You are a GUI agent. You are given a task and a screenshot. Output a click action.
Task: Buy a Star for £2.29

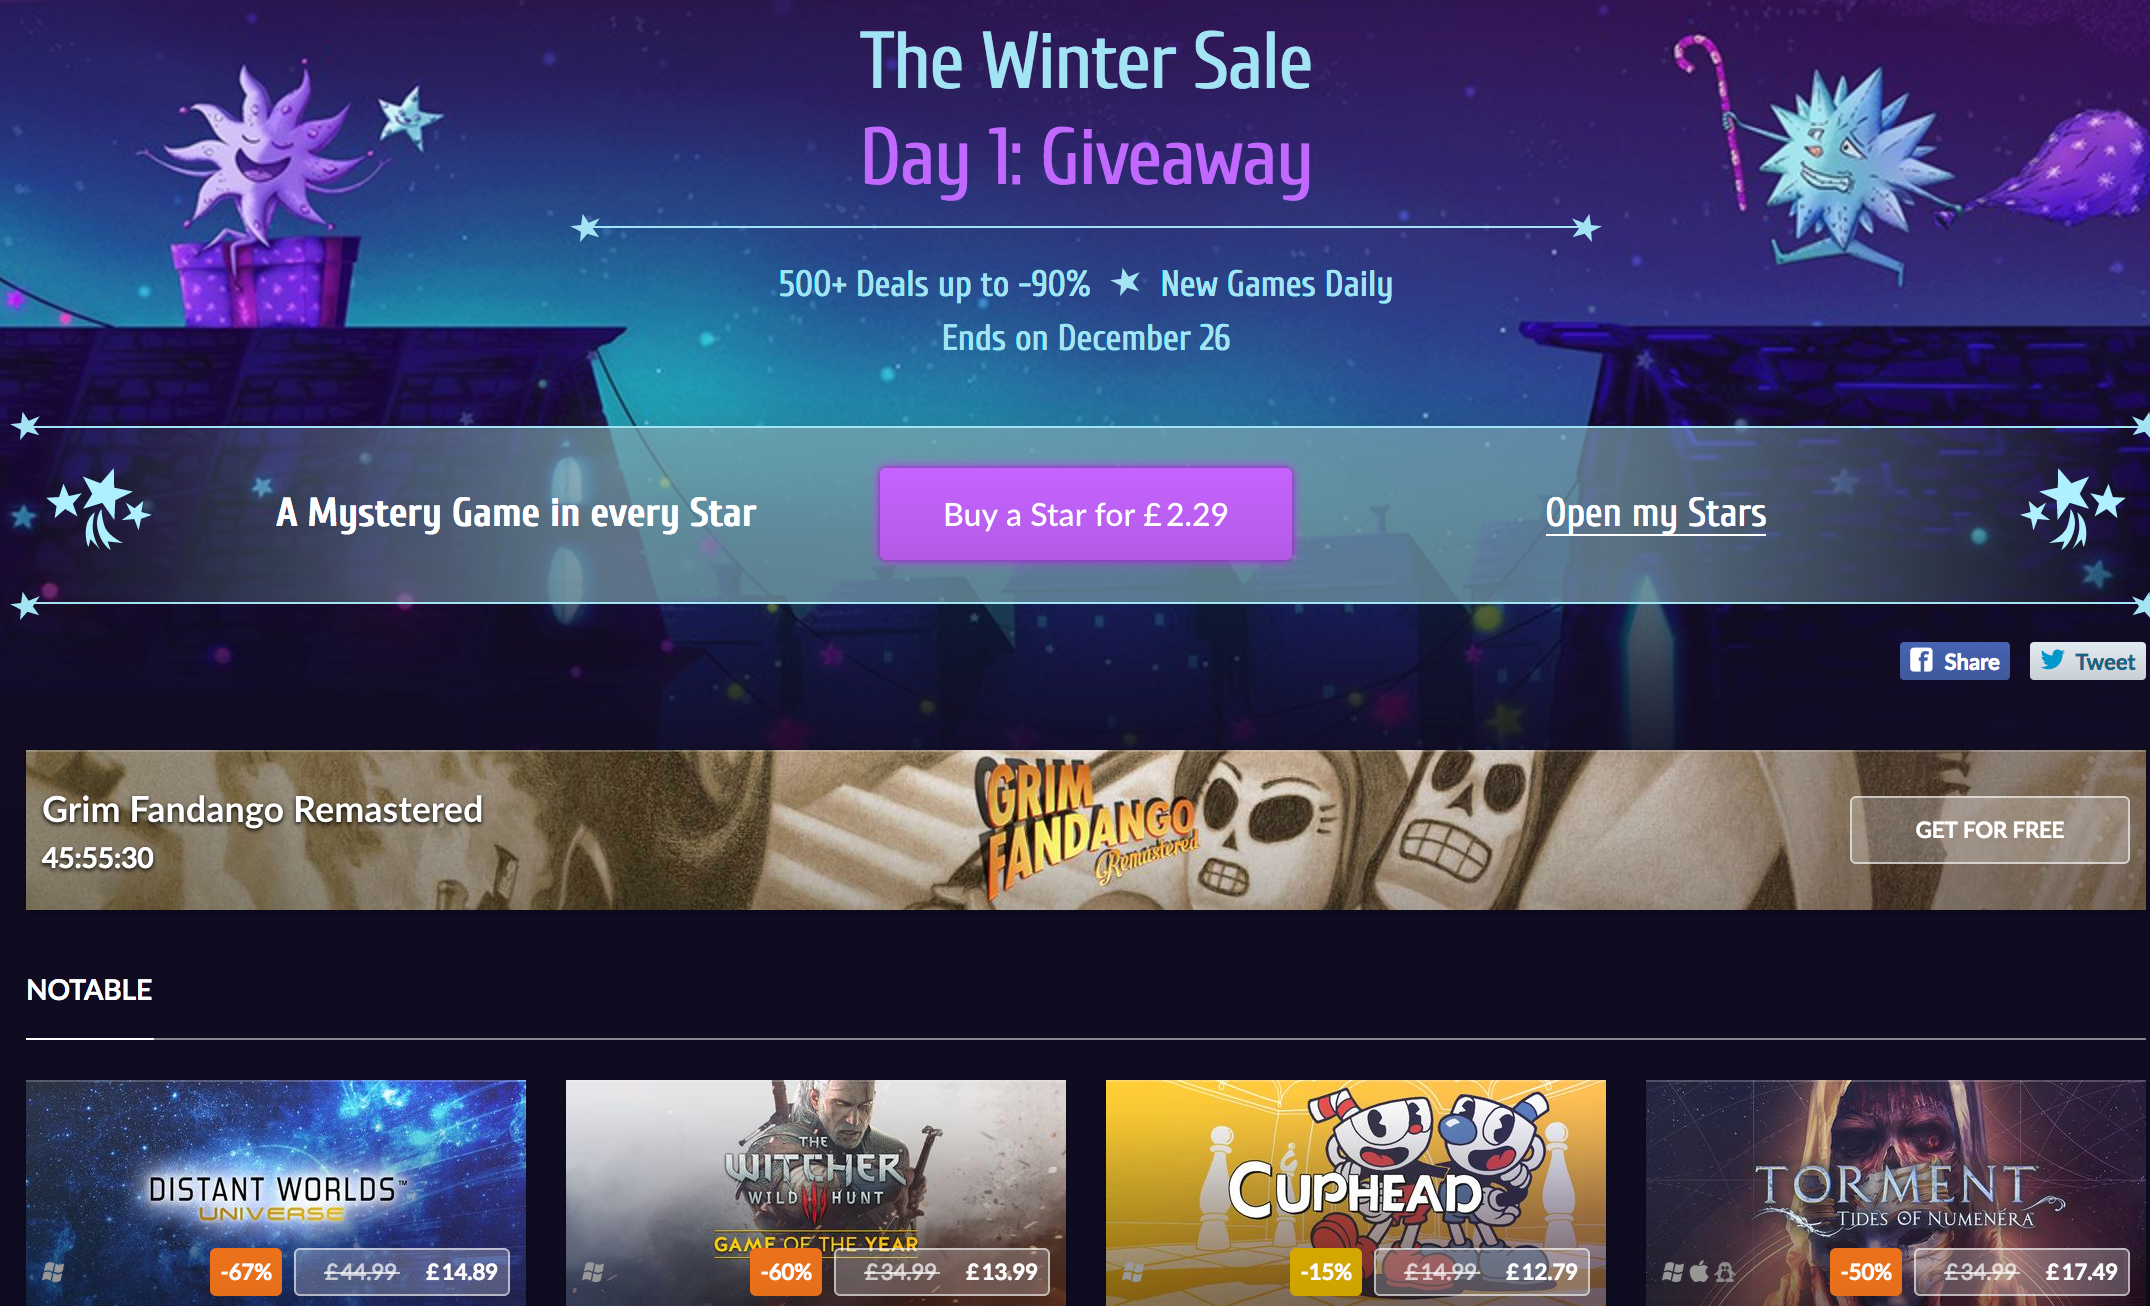tap(1086, 514)
